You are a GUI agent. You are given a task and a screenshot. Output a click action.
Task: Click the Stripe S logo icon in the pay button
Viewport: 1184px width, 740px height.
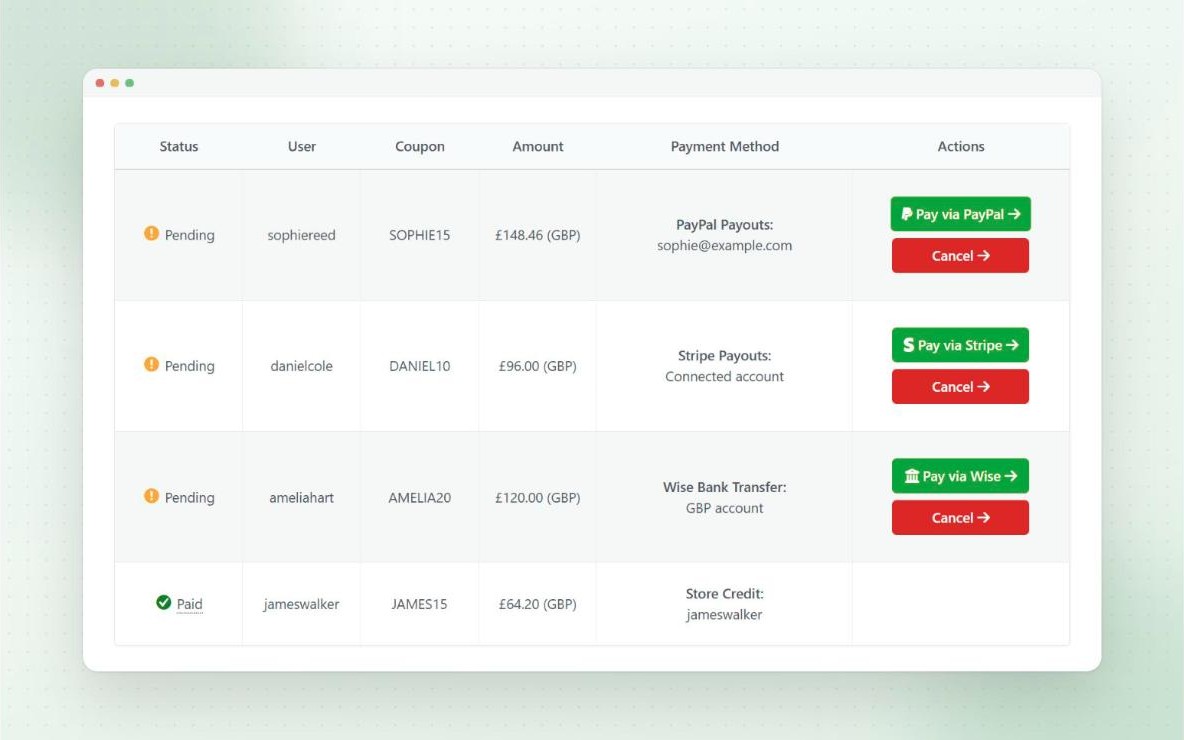point(908,345)
